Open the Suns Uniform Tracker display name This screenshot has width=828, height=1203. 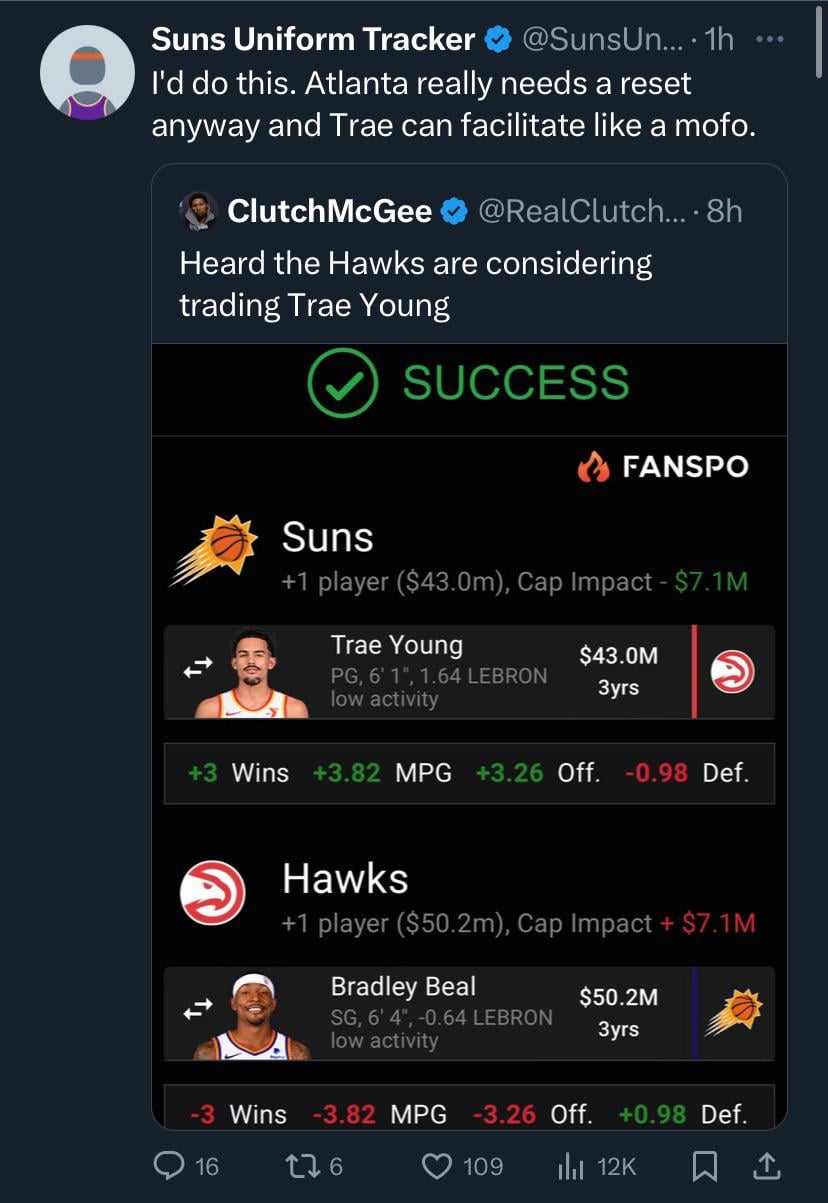pyautogui.click(x=313, y=39)
